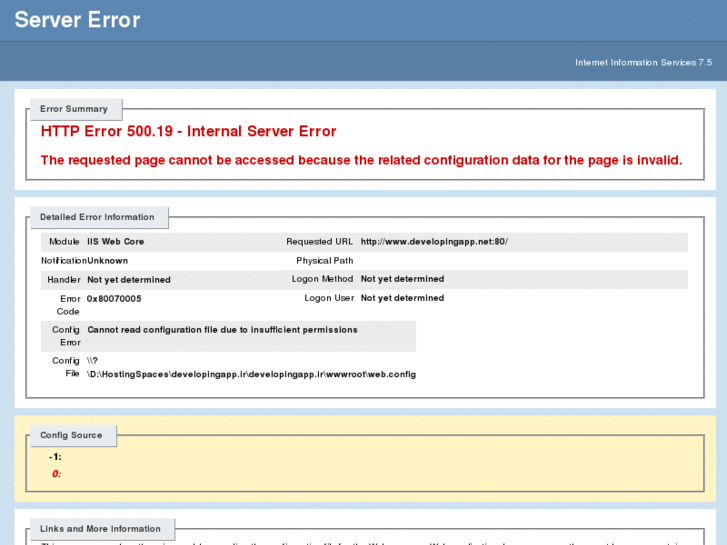Click the Module field label
The width and height of the screenshot is (727, 545).
click(x=64, y=242)
